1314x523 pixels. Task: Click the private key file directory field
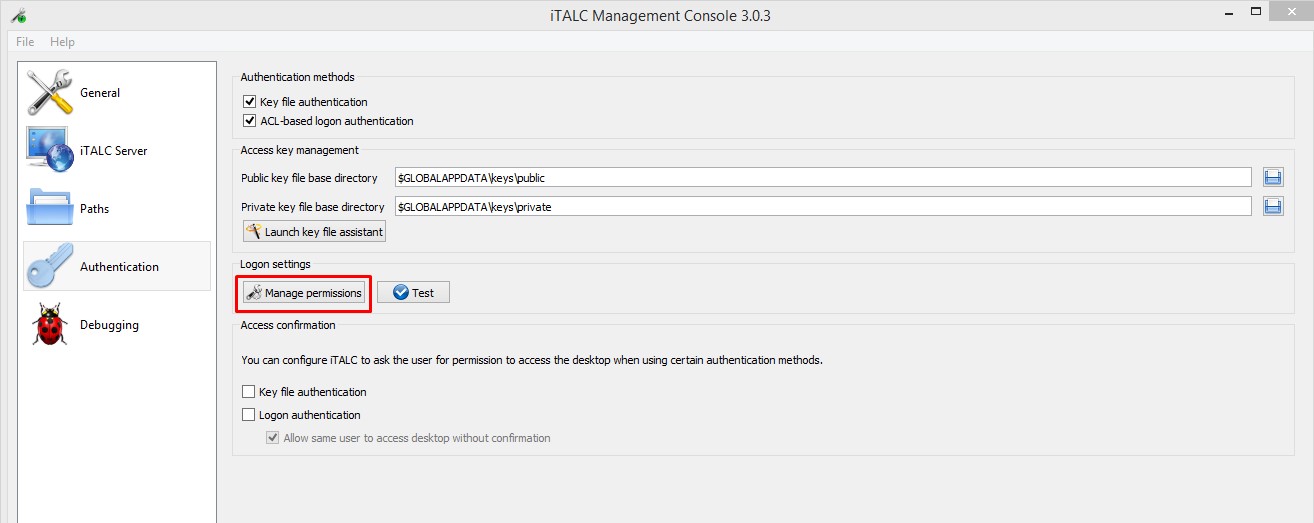[x=822, y=206]
